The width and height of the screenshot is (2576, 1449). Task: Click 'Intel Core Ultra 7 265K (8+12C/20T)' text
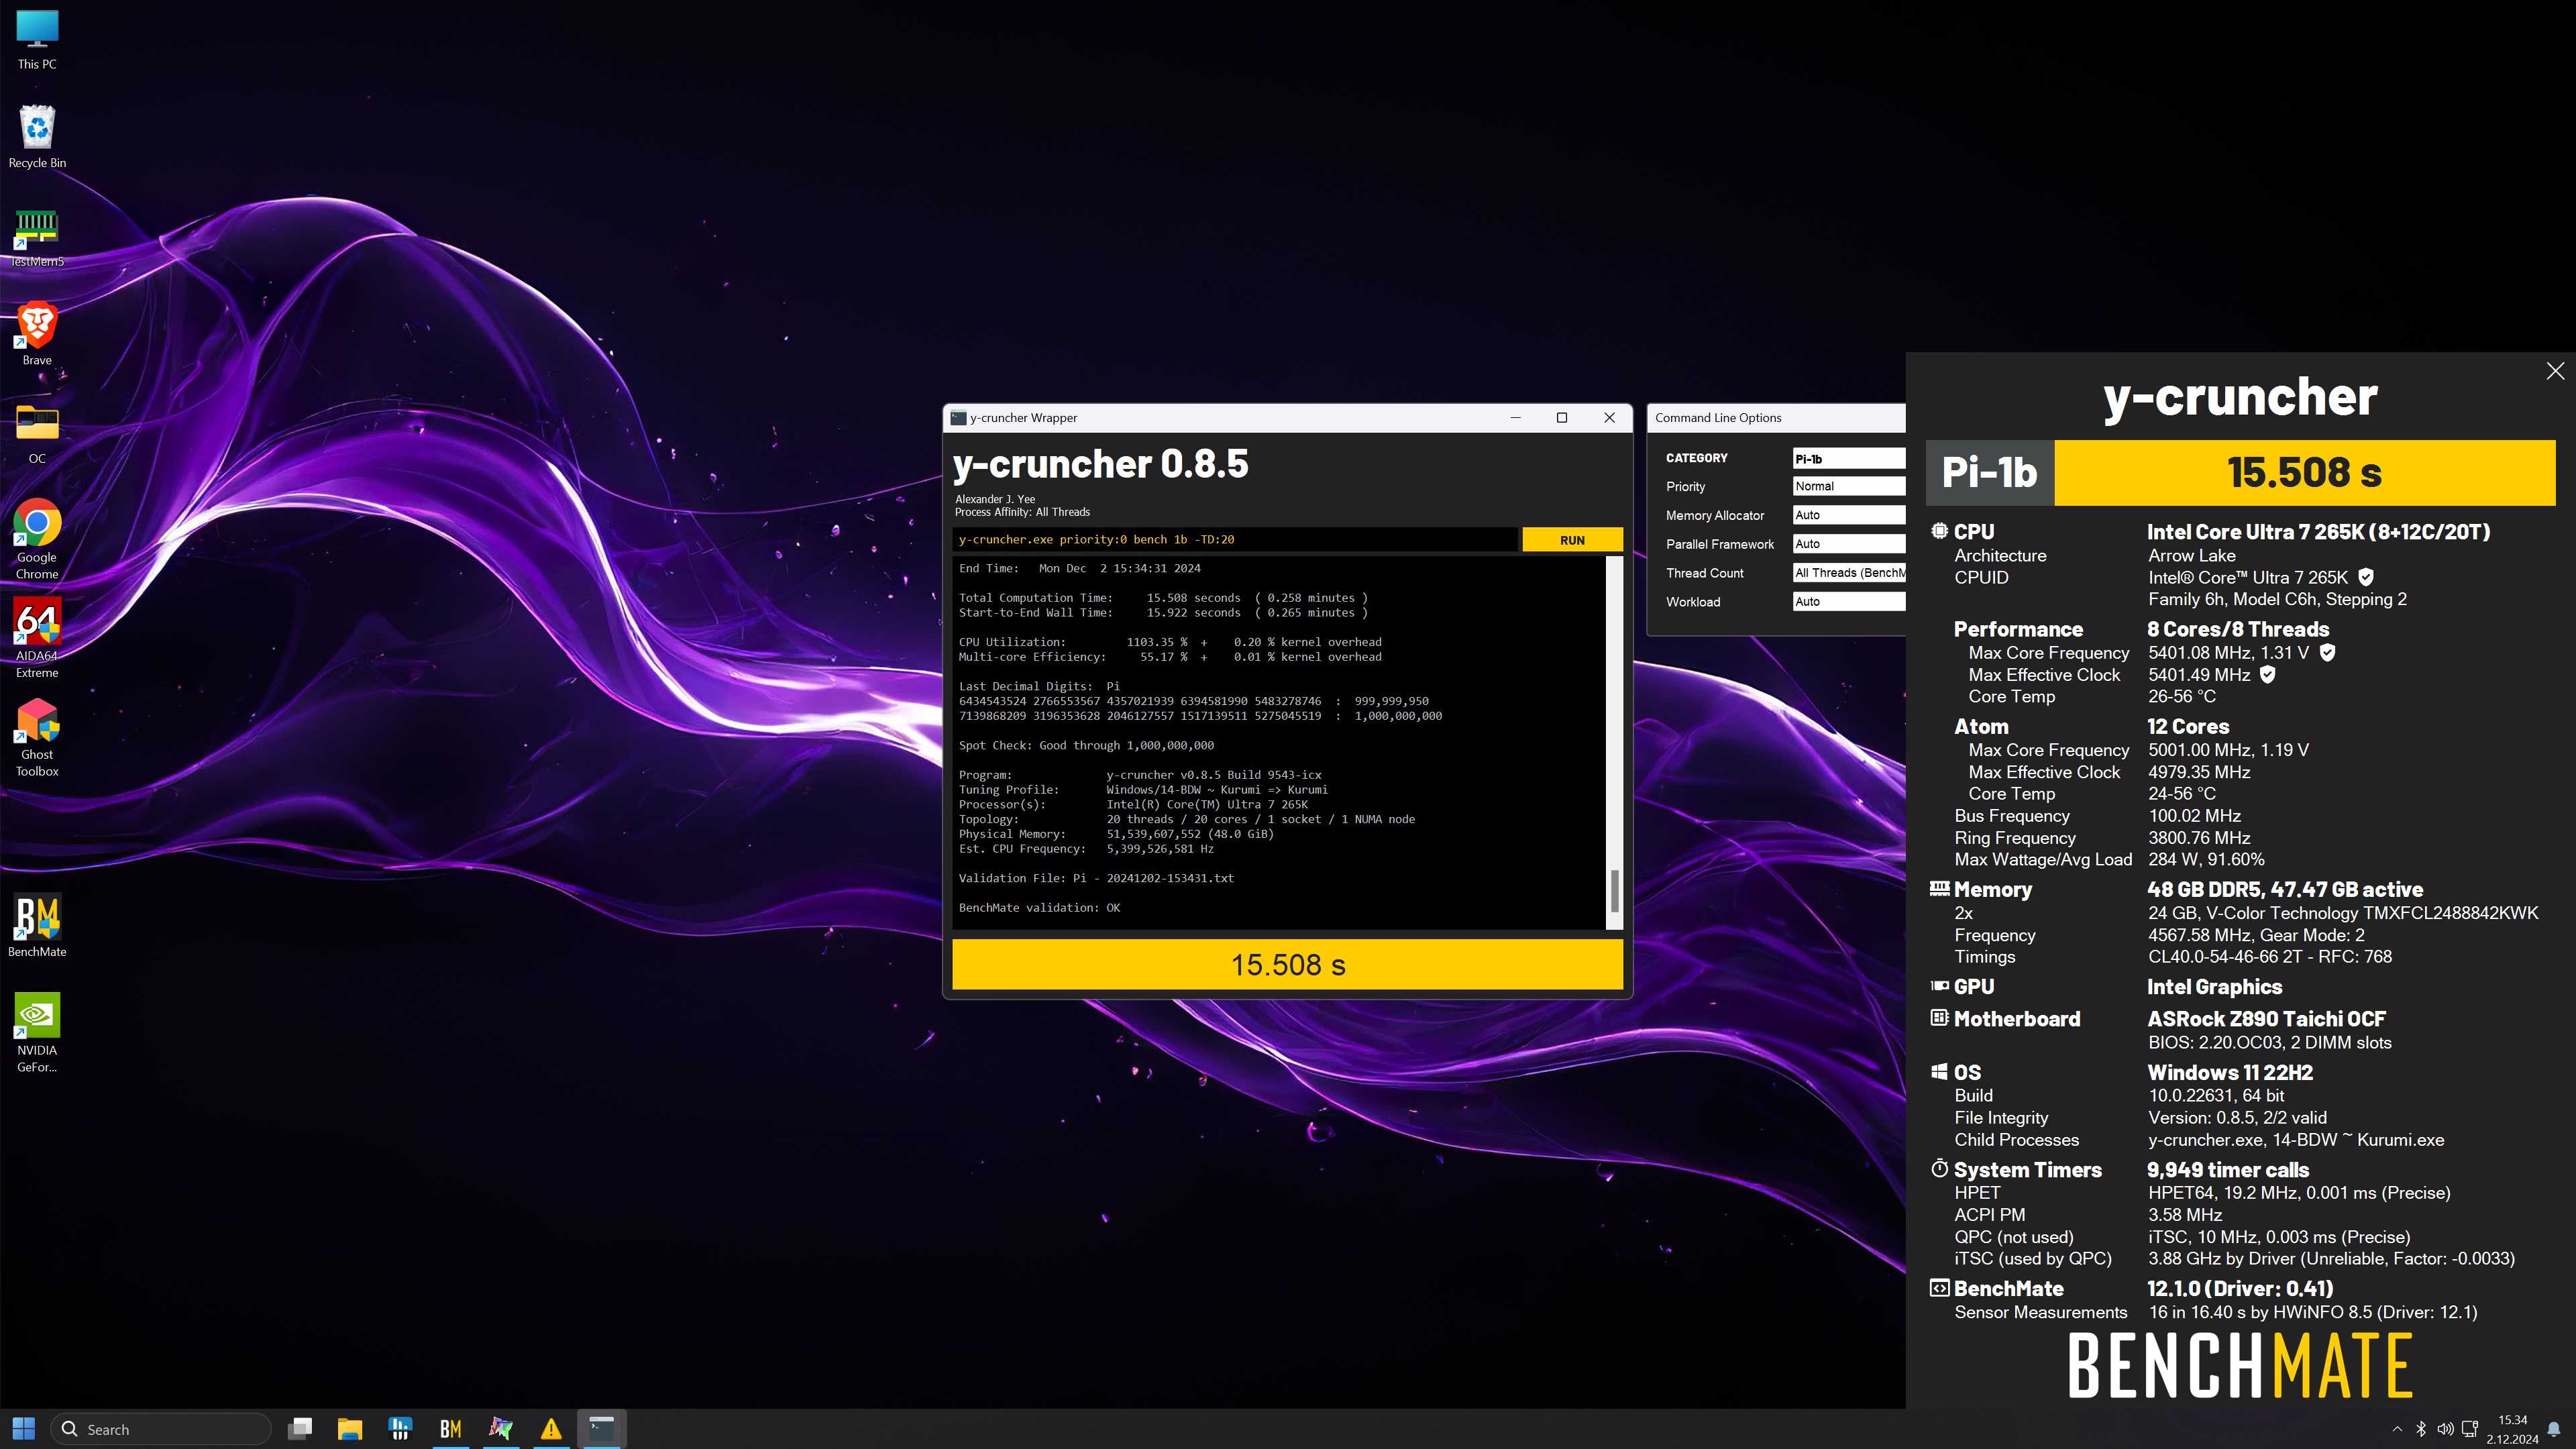tap(2318, 532)
